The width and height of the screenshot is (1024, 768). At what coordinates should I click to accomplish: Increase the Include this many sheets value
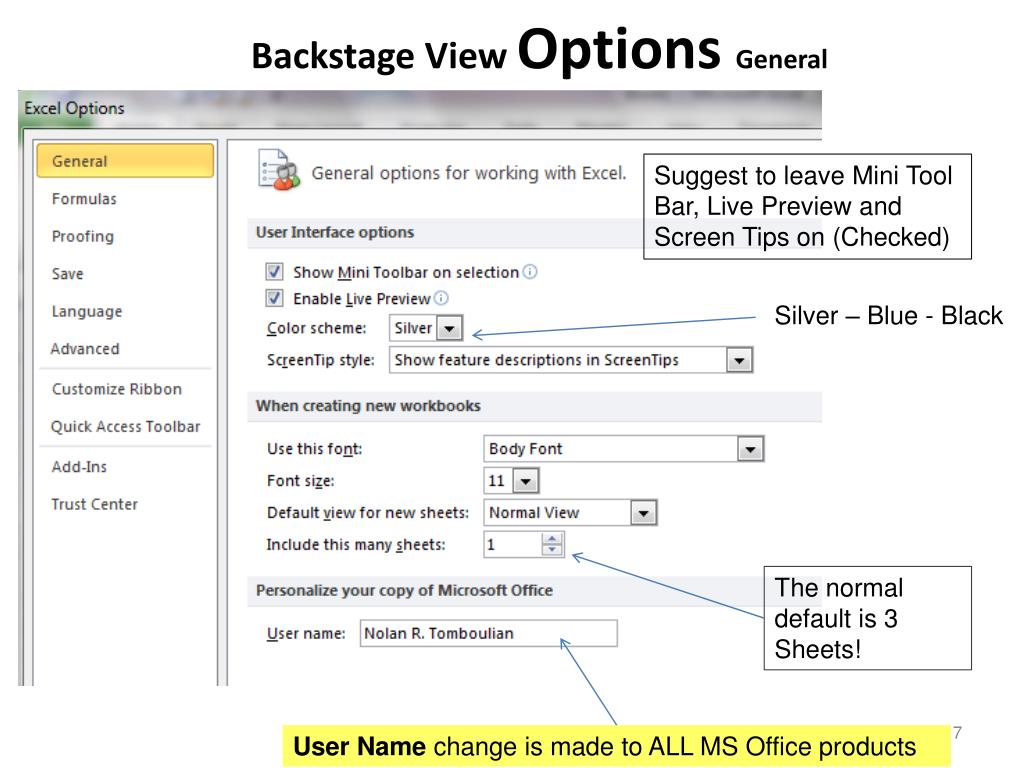552,539
